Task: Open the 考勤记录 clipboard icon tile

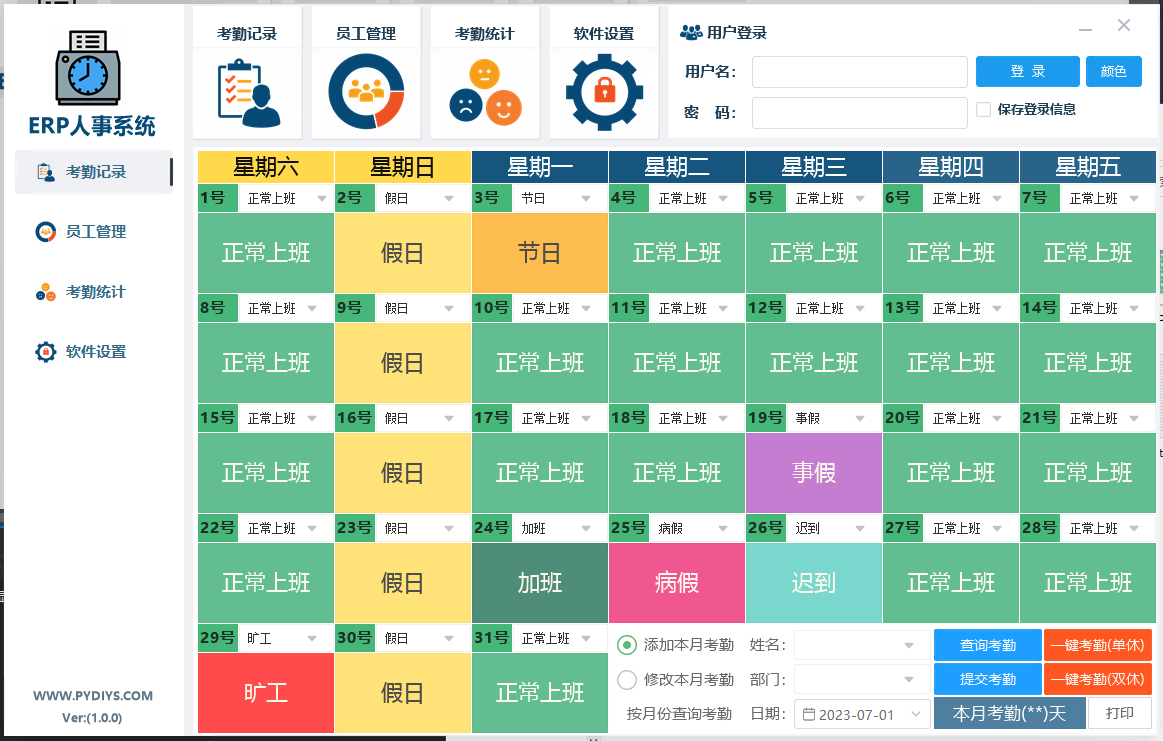Action: pos(247,92)
